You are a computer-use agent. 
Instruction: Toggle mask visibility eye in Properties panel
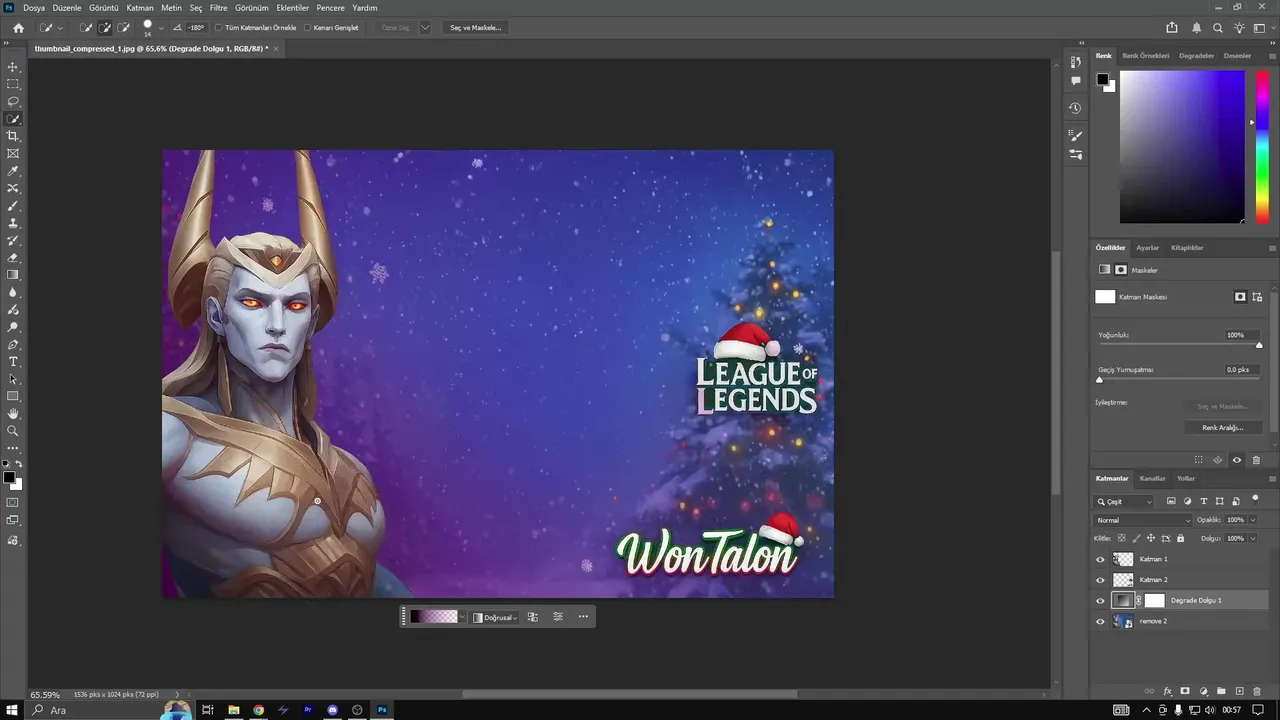point(1237,460)
